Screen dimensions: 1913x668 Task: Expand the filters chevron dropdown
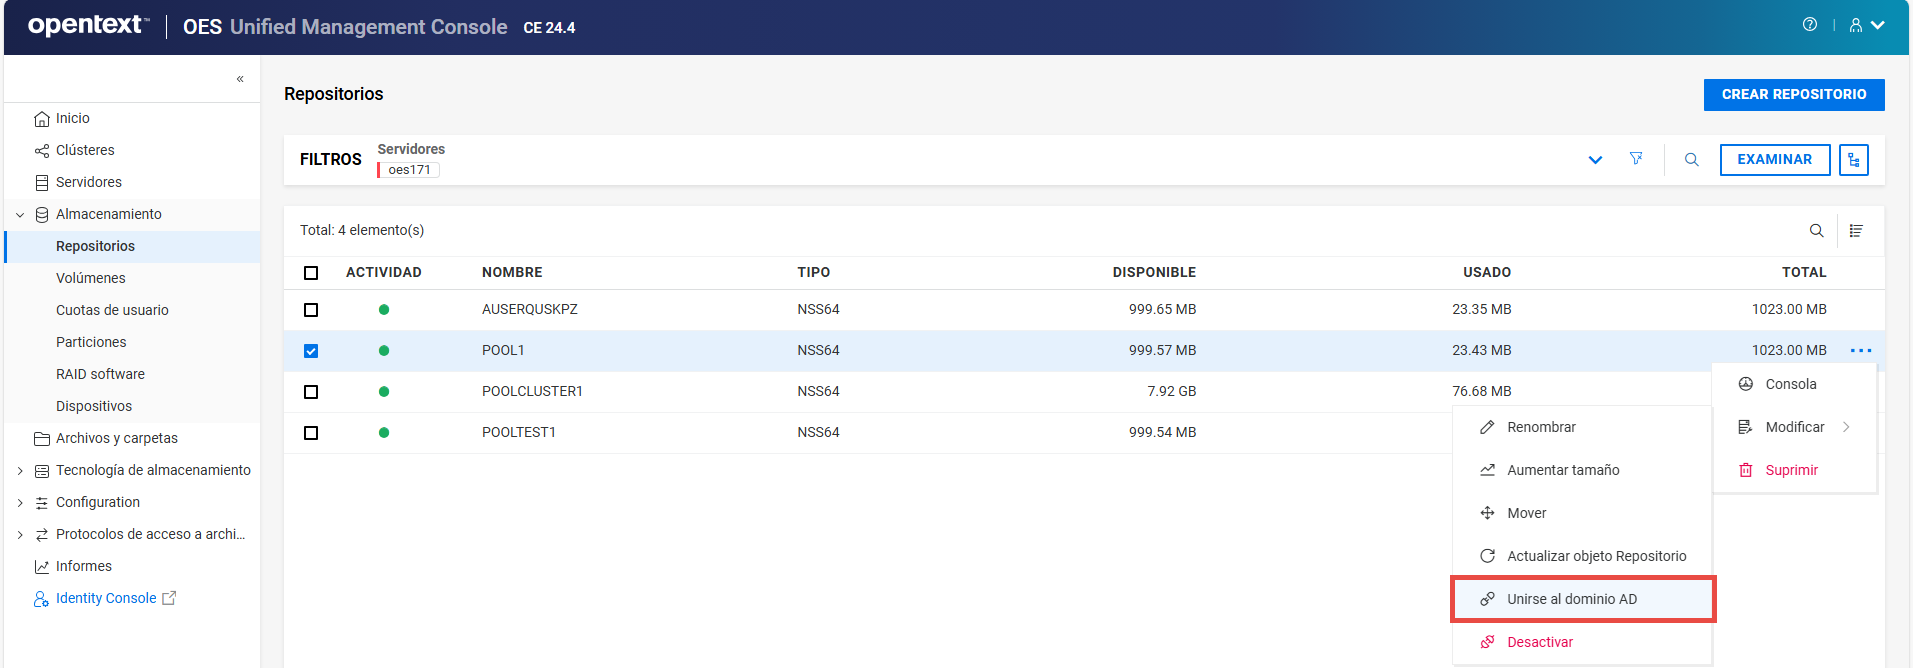point(1595,160)
